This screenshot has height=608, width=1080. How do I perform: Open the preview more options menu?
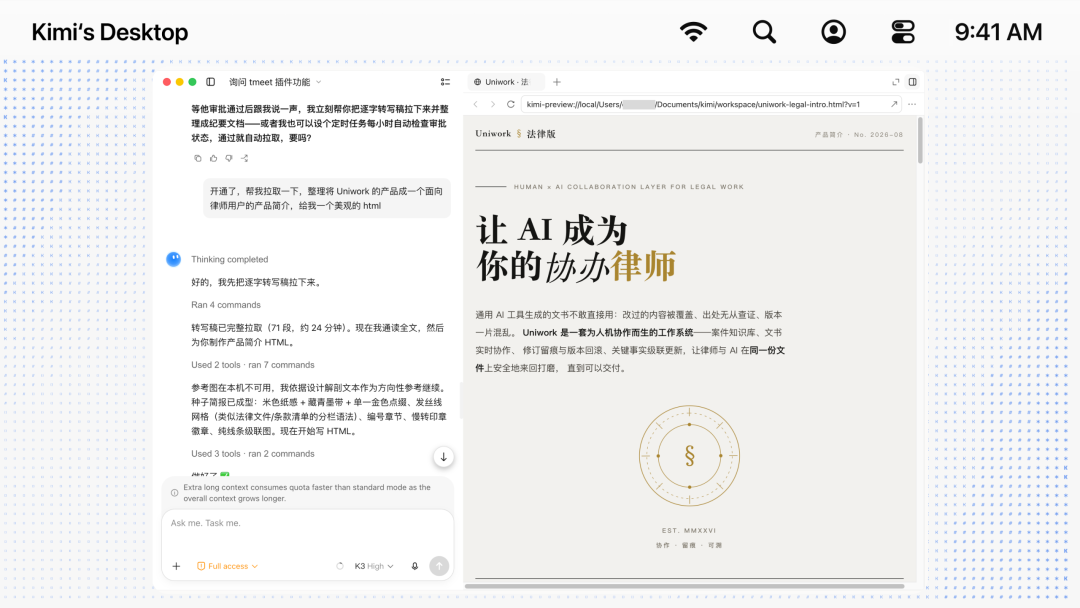(912, 105)
